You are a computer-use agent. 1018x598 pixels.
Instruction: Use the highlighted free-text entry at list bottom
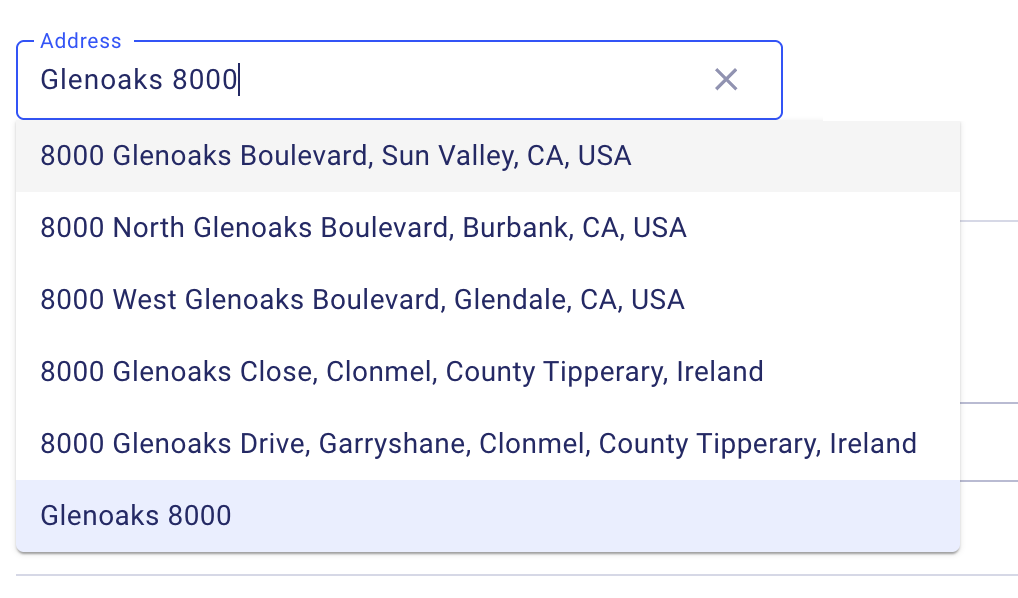pos(136,516)
